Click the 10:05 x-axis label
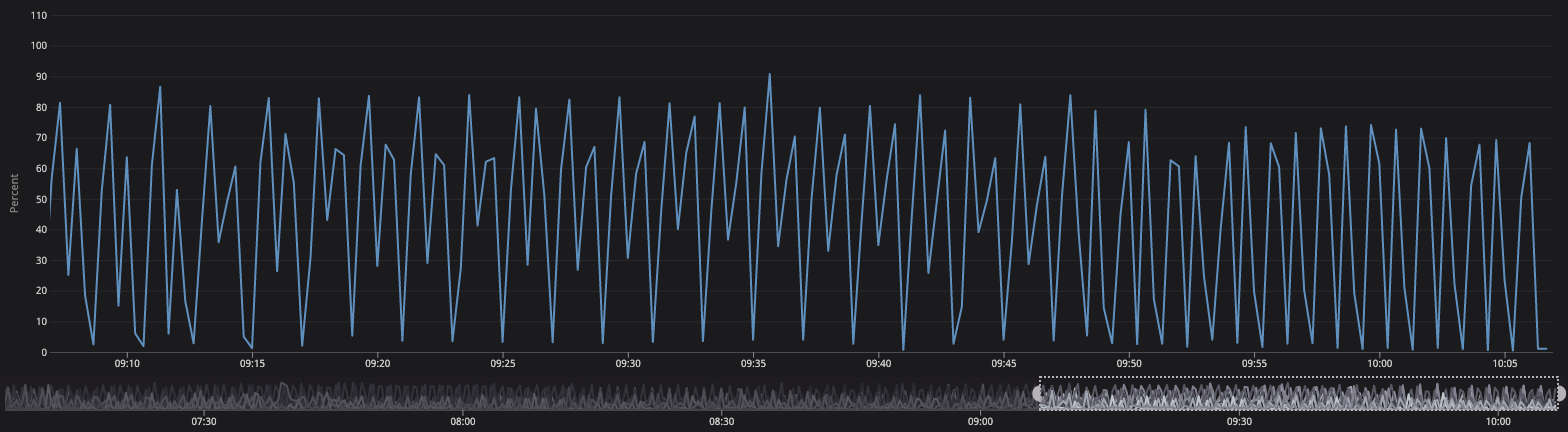 pyautogui.click(x=1505, y=364)
